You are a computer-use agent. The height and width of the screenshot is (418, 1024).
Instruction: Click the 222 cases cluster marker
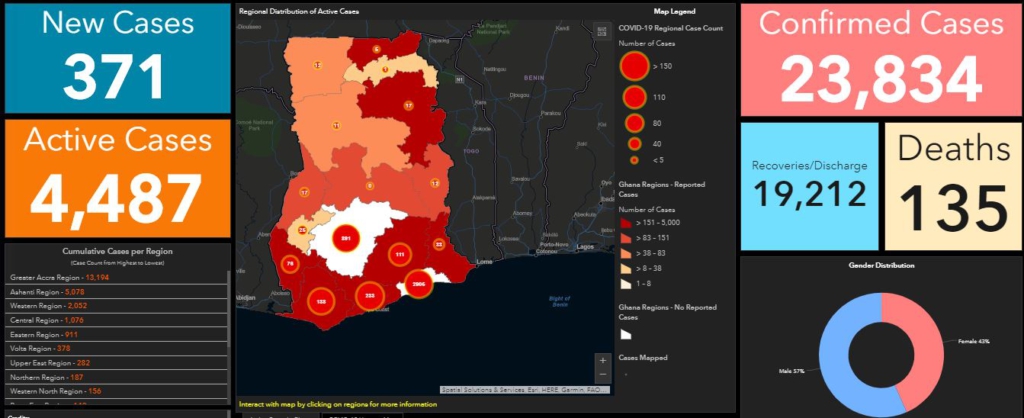pos(369,295)
